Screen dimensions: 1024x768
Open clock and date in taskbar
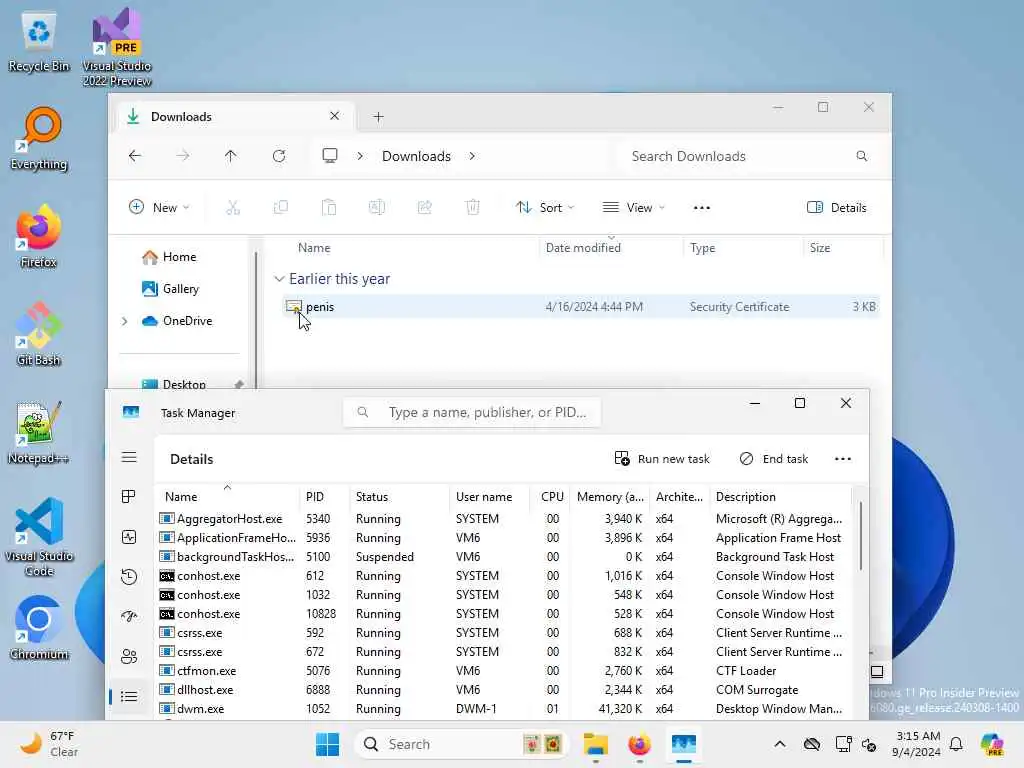click(917, 744)
